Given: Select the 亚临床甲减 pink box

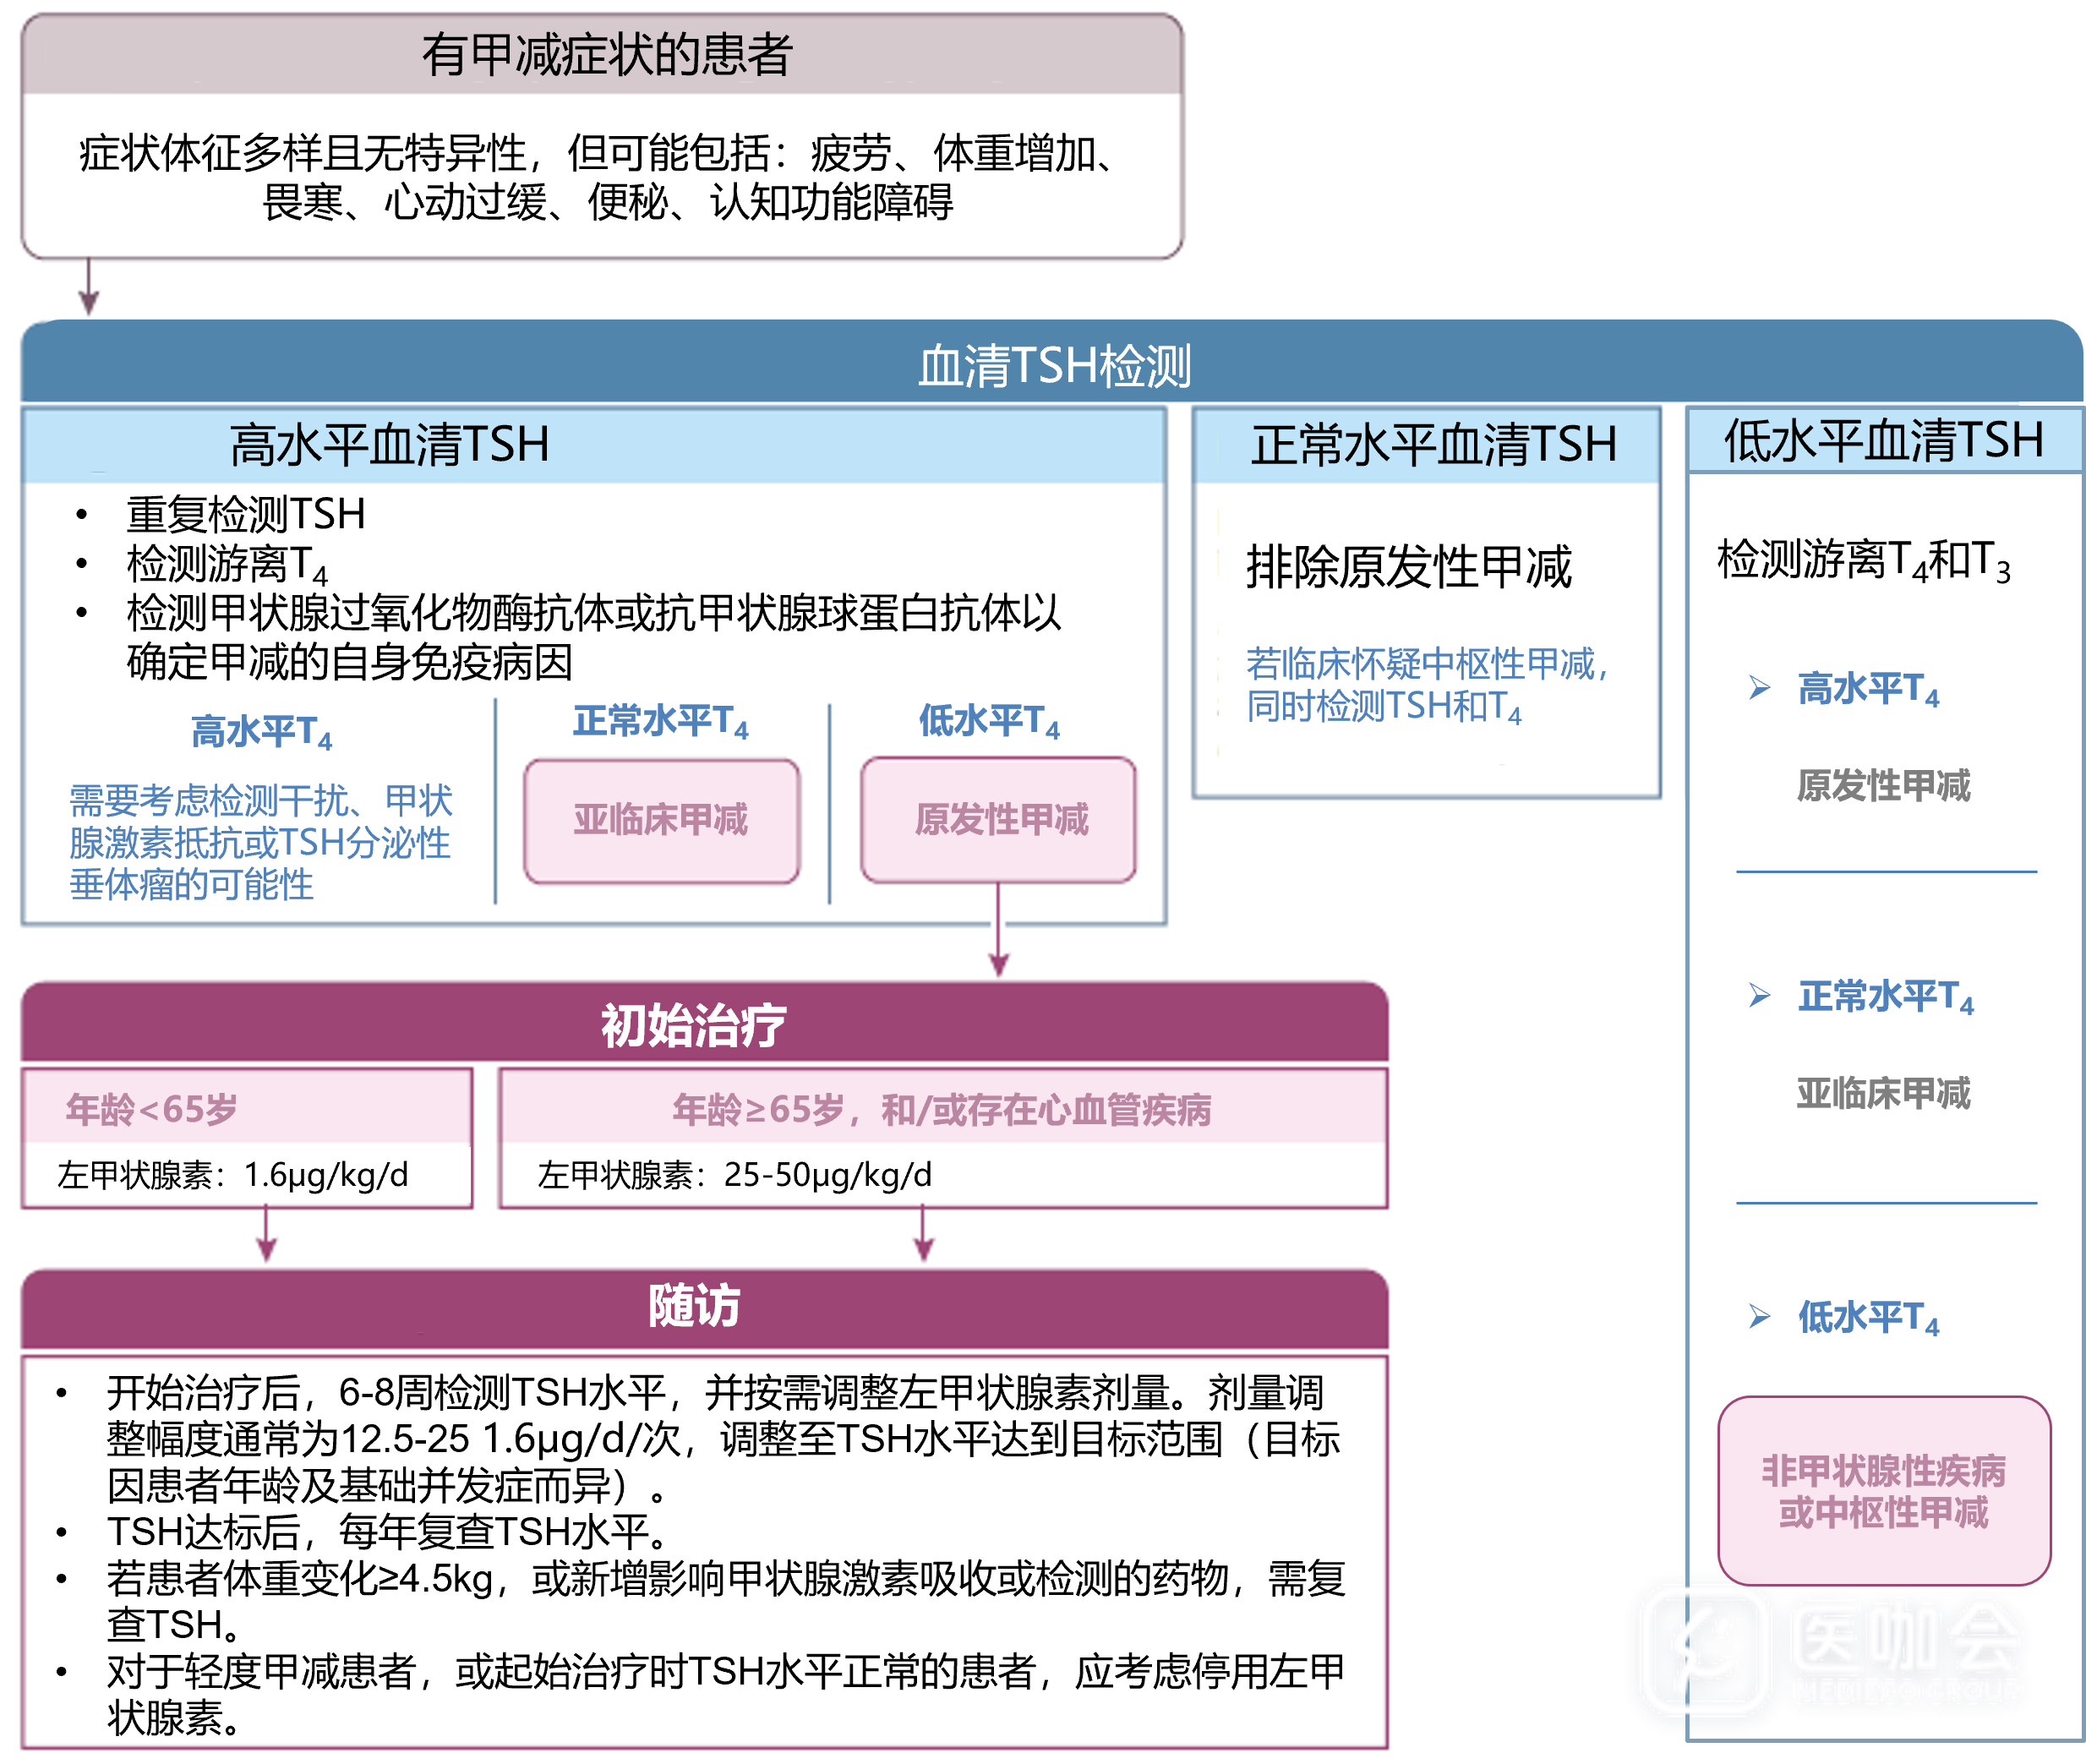Looking at the screenshot, I should [661, 821].
